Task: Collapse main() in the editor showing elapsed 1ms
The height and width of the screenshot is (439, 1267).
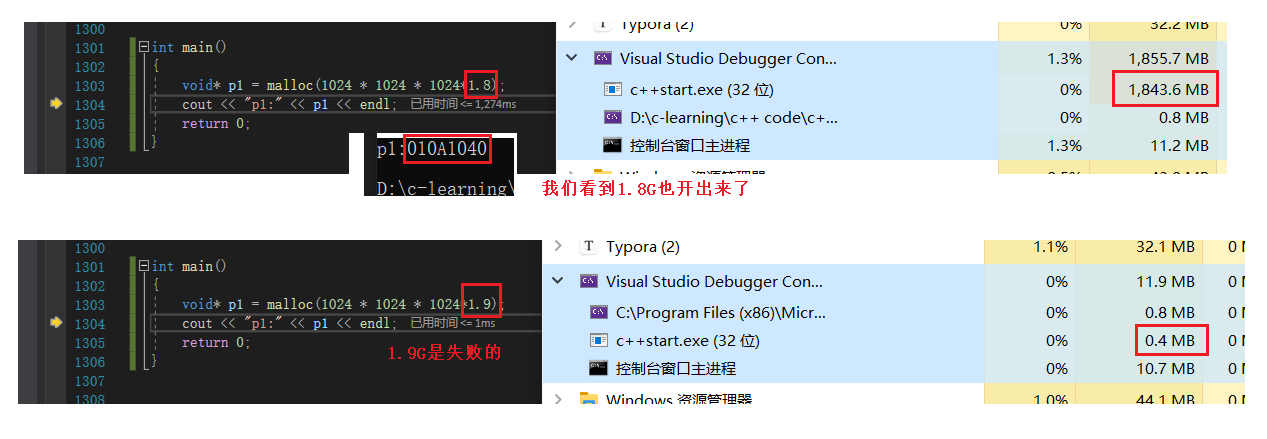Action: (144, 267)
